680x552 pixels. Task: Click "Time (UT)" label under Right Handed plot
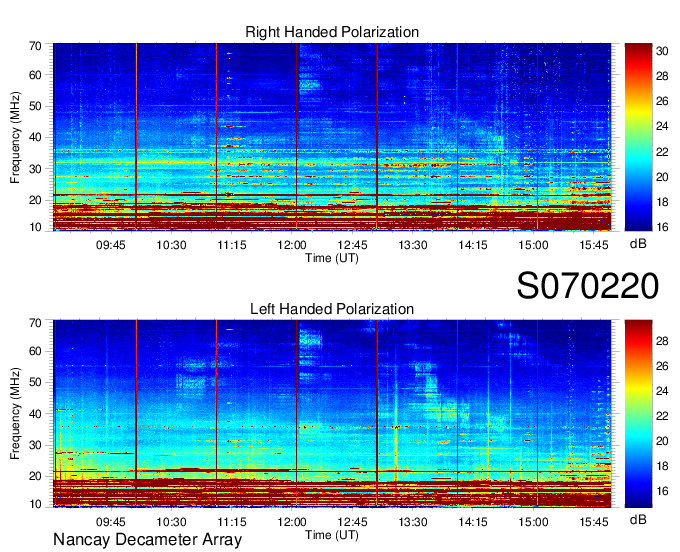332,258
